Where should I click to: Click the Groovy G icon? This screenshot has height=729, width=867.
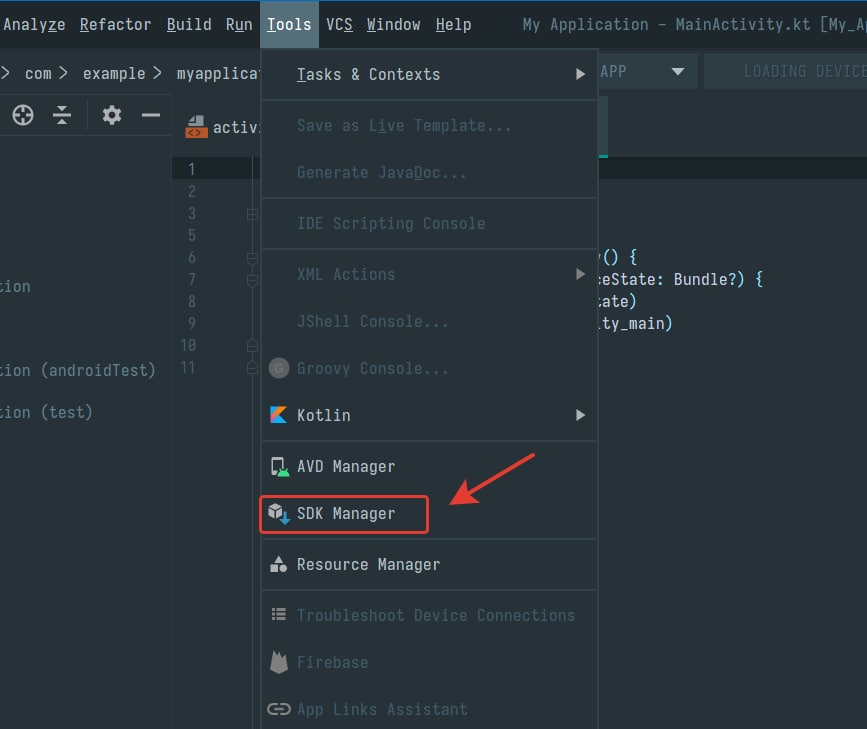coord(279,368)
